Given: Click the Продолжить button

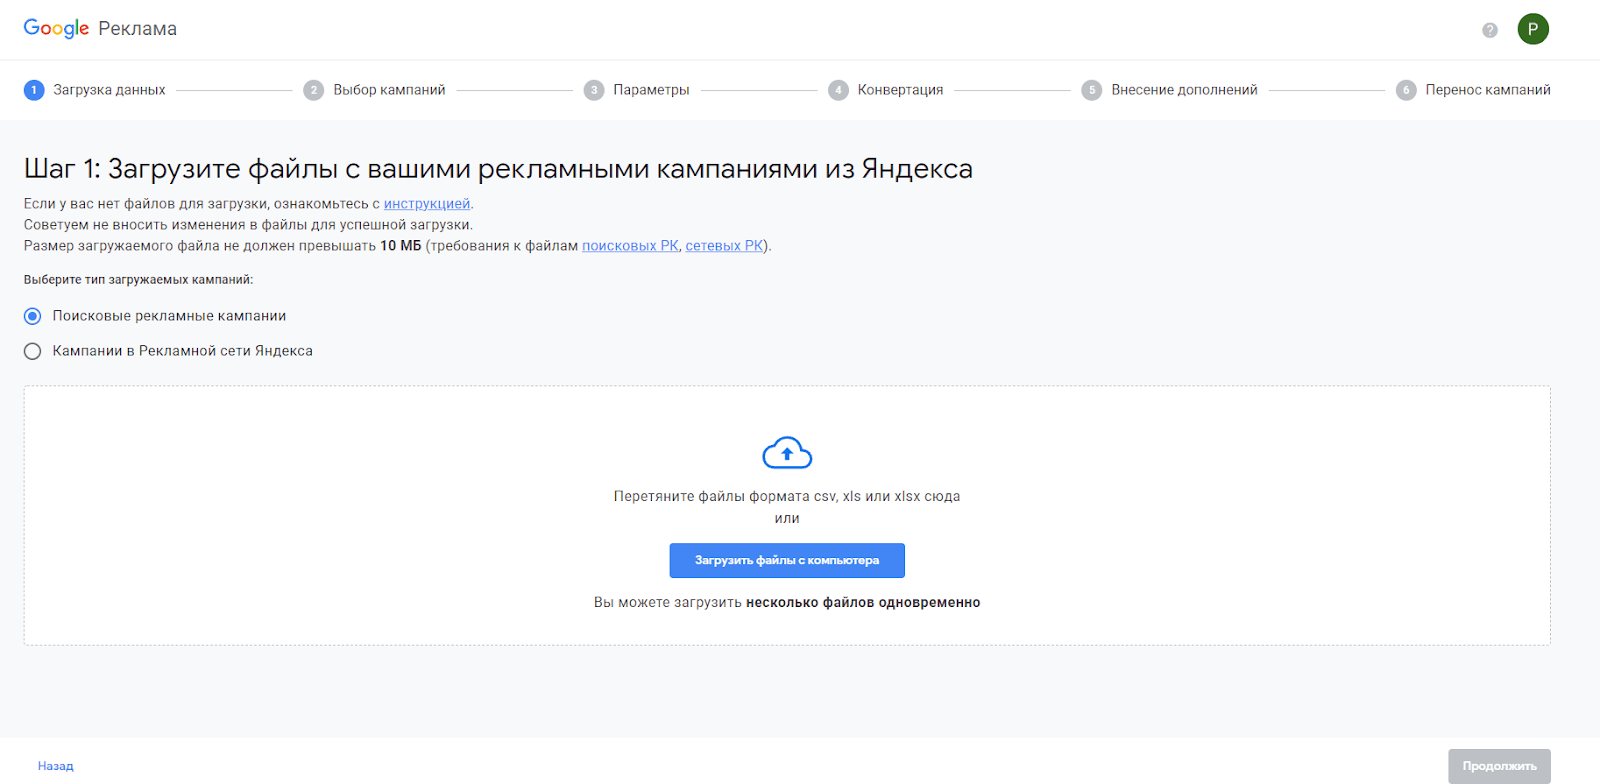Looking at the screenshot, I should tap(1499, 766).
